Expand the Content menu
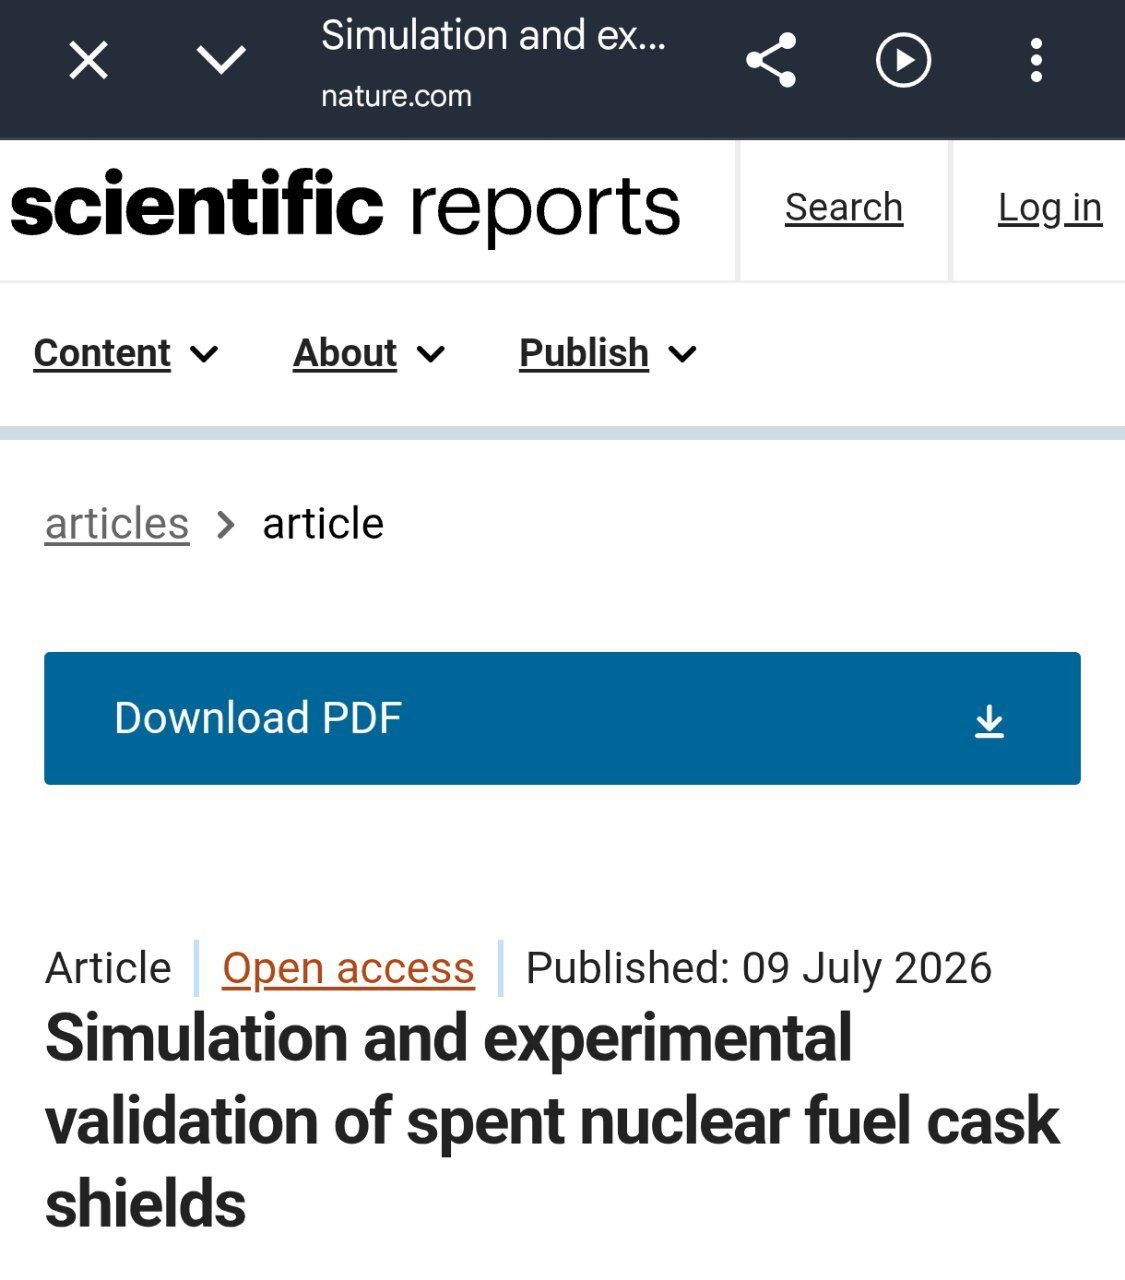The height and width of the screenshot is (1280, 1125). point(126,353)
